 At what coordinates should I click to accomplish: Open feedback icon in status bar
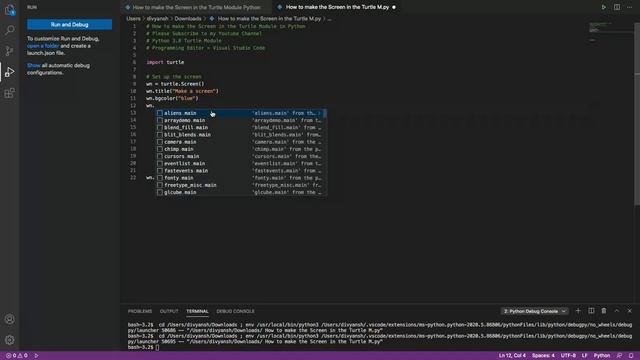(x=619, y=356)
